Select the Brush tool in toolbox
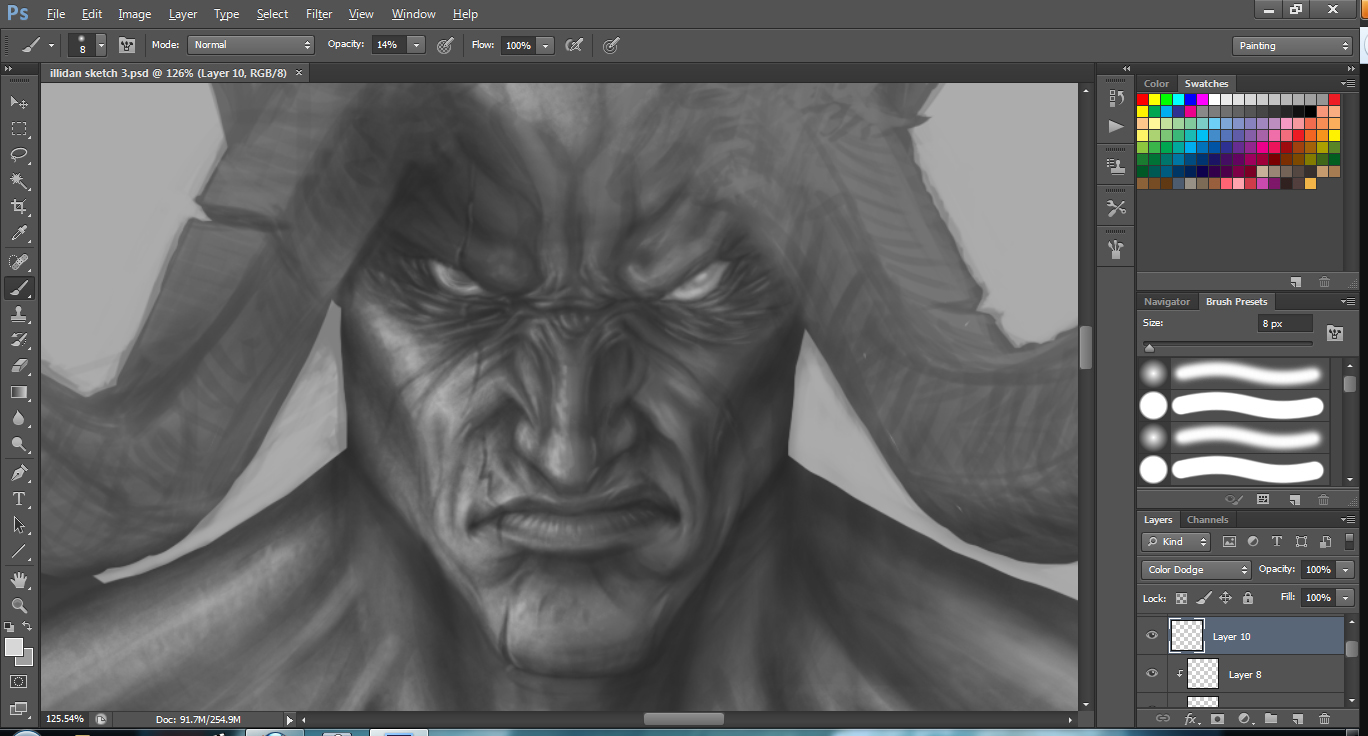Viewport: 1368px width, 736px height. click(19, 288)
